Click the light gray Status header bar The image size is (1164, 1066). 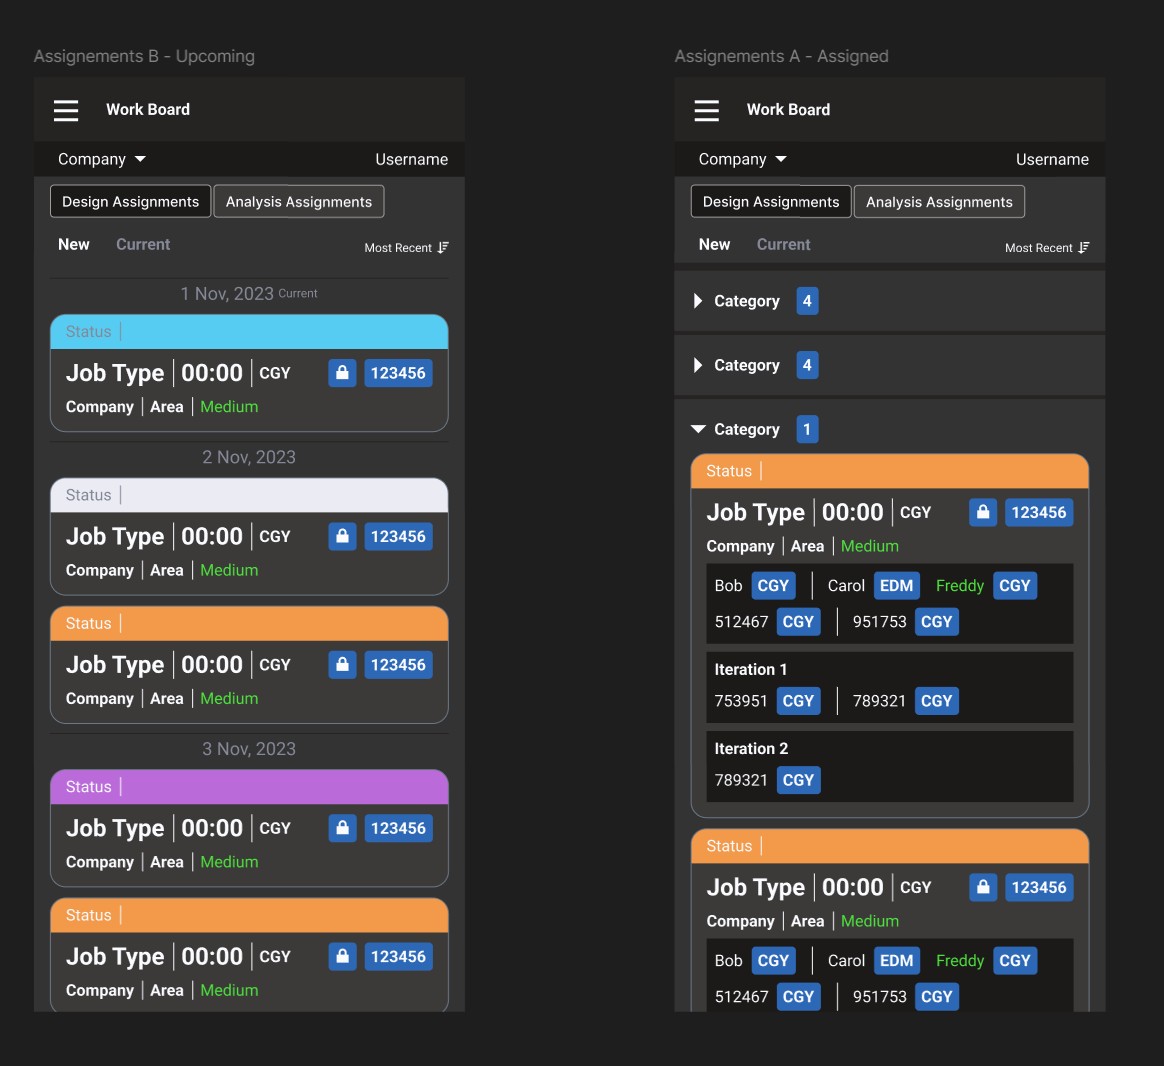pos(249,495)
